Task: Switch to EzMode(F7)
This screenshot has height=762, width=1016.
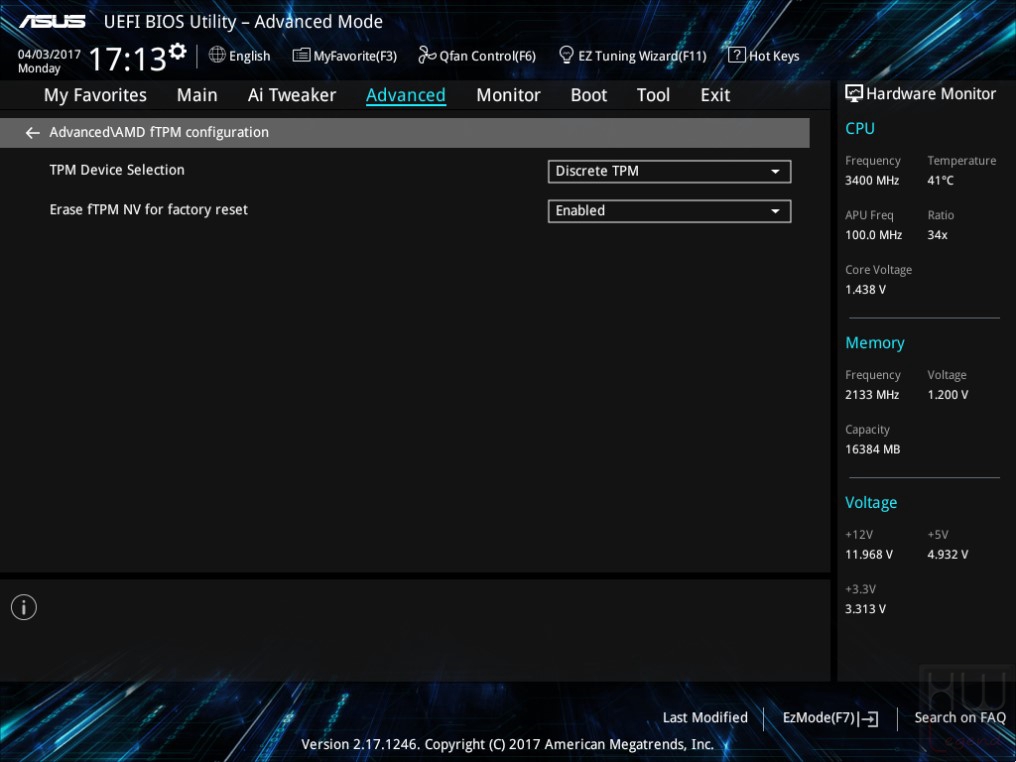Action: click(831, 718)
